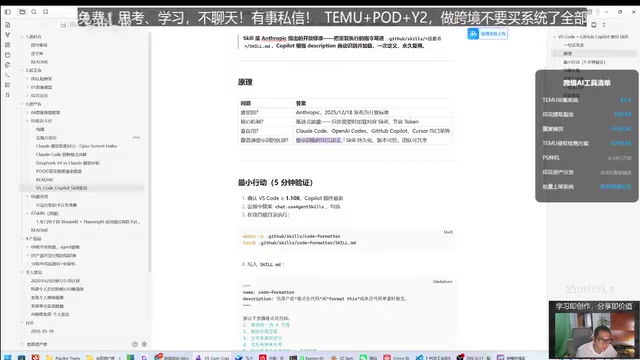Open the Windows Start button
The width and height of the screenshot is (640, 360).
pyautogui.click(x=7, y=357)
